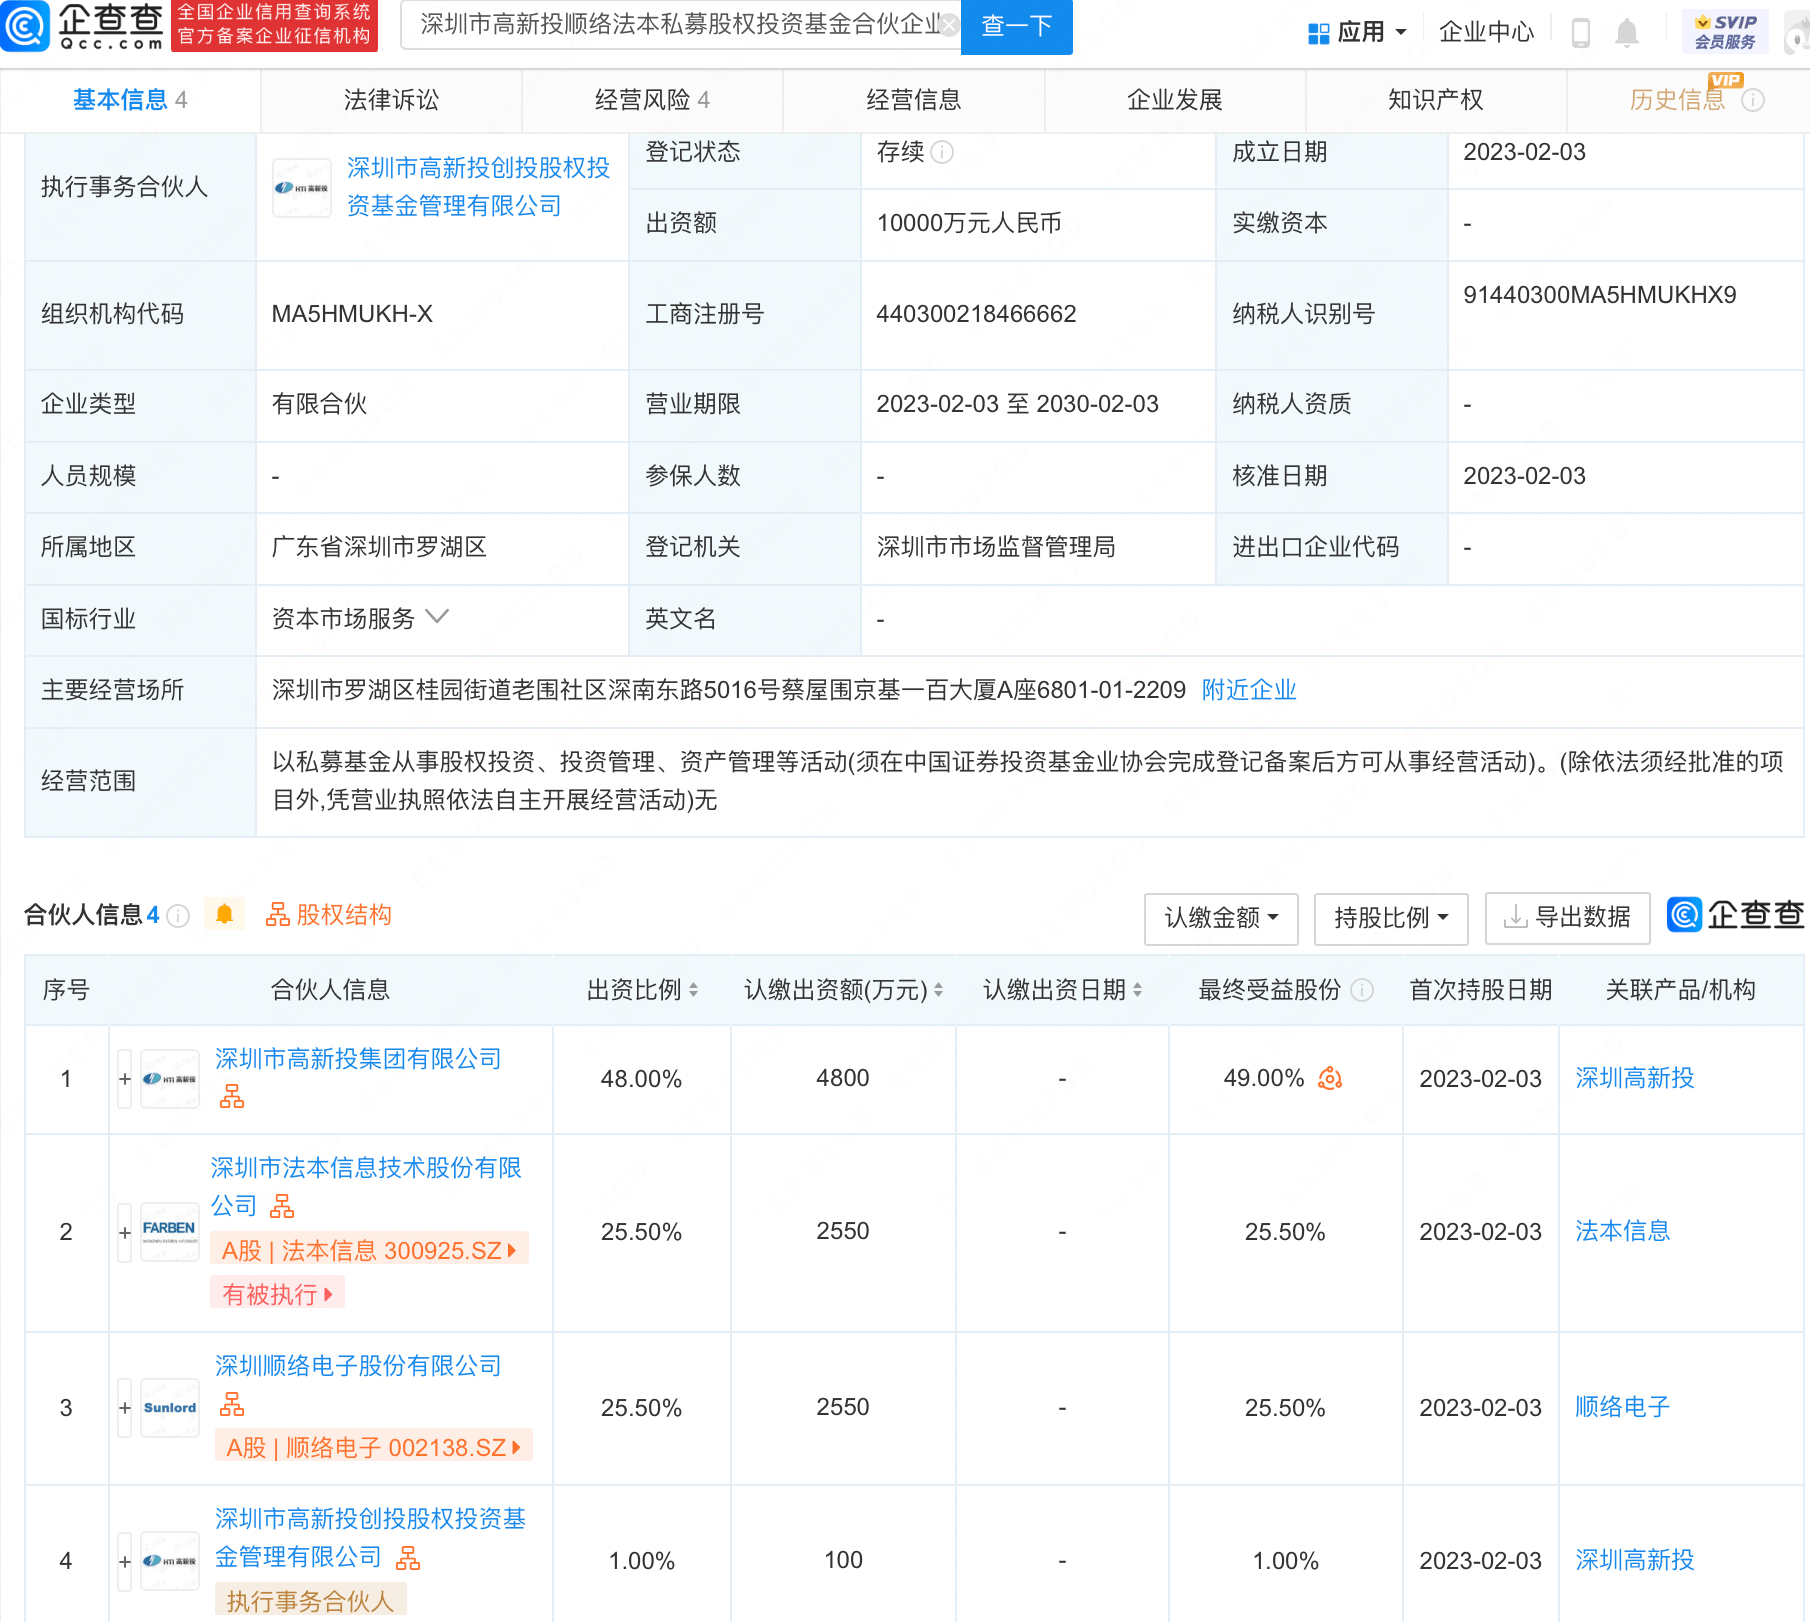The width and height of the screenshot is (1810, 1622).
Task: Switch to 经营风险 tab
Action: tap(652, 100)
